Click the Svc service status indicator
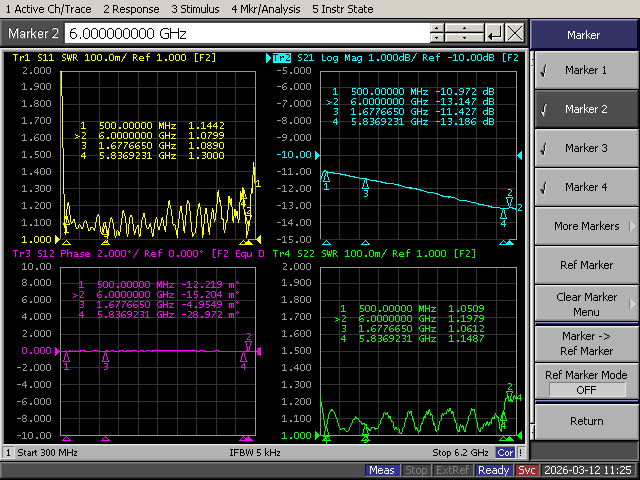Image resolution: width=640 pixels, height=480 pixels. (528, 470)
